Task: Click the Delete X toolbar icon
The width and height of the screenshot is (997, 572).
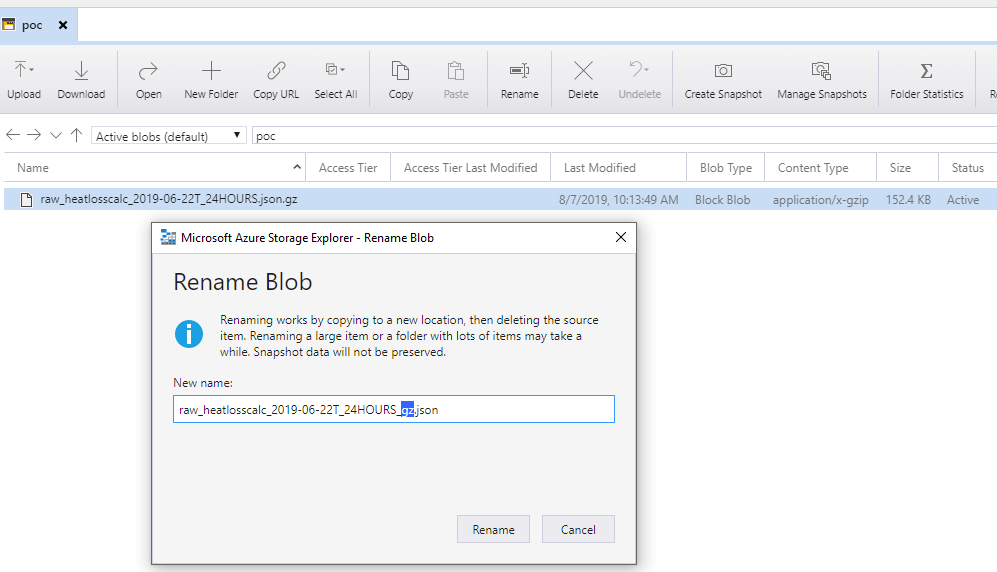Action: 583,71
